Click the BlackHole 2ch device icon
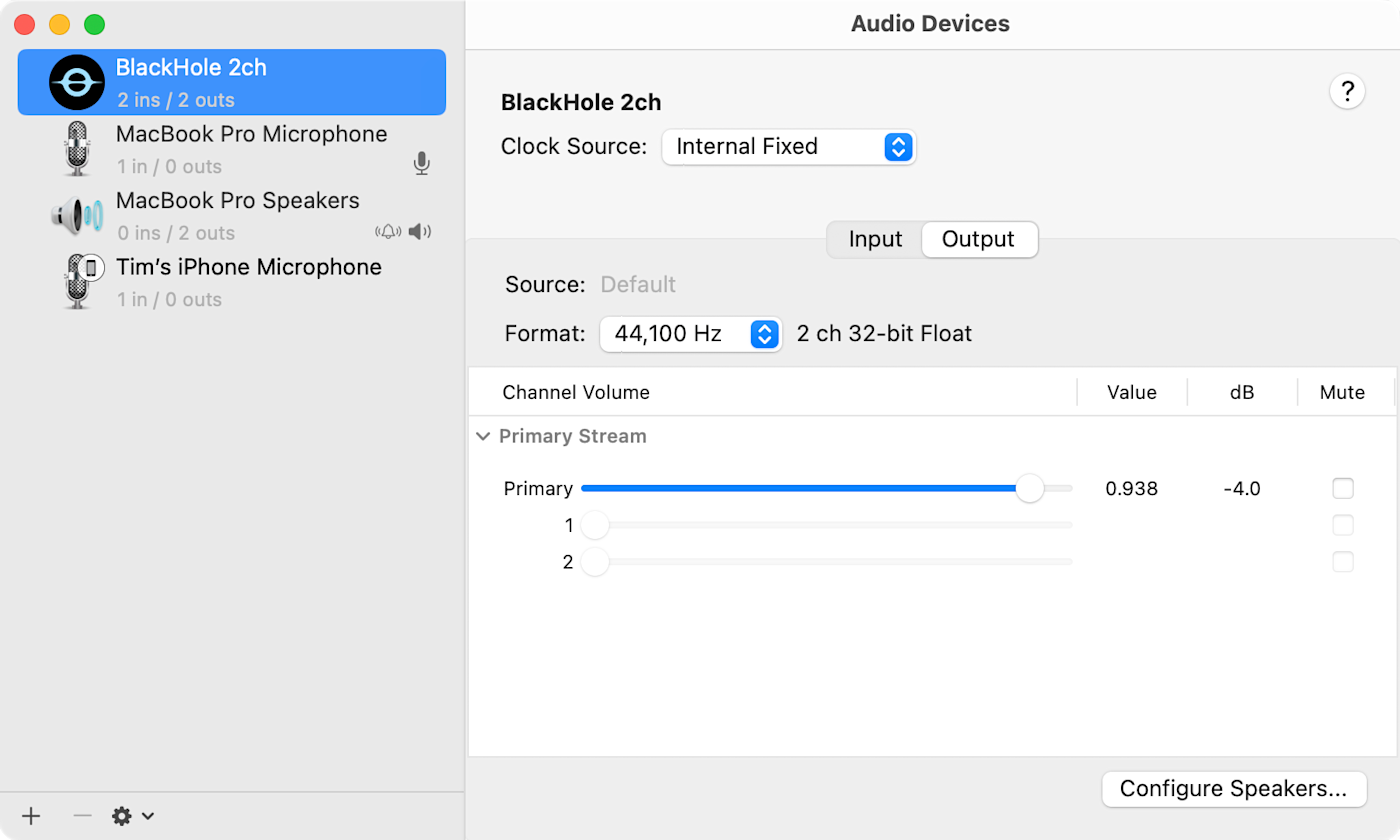 pyautogui.click(x=77, y=83)
